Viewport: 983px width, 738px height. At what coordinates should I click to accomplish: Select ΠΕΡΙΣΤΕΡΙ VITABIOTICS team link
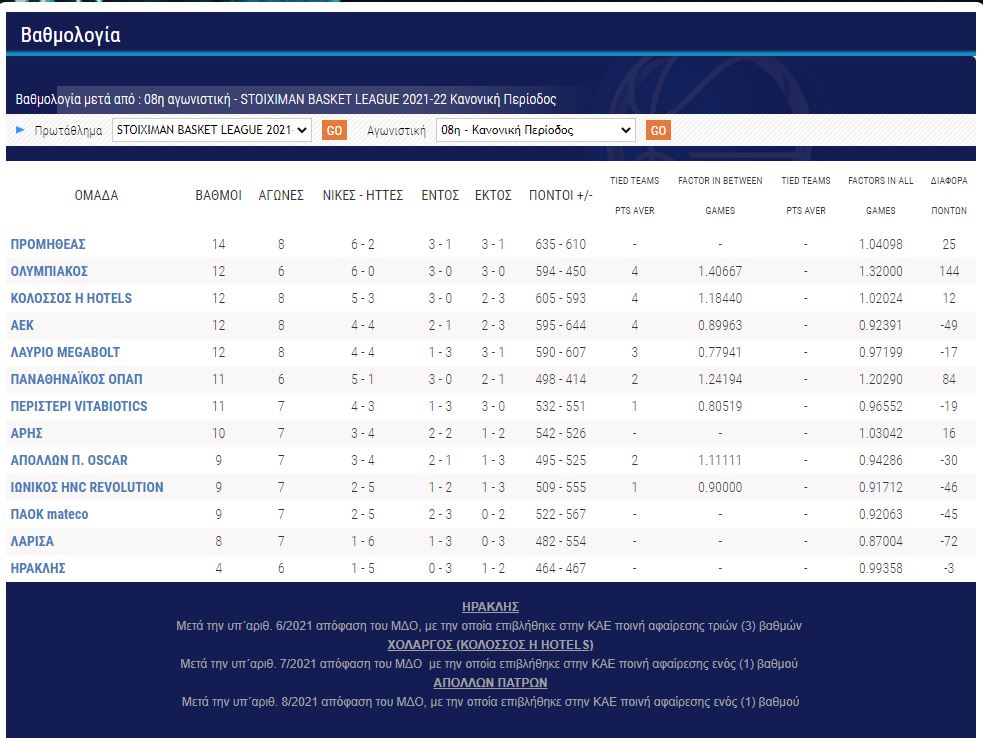tap(79, 406)
